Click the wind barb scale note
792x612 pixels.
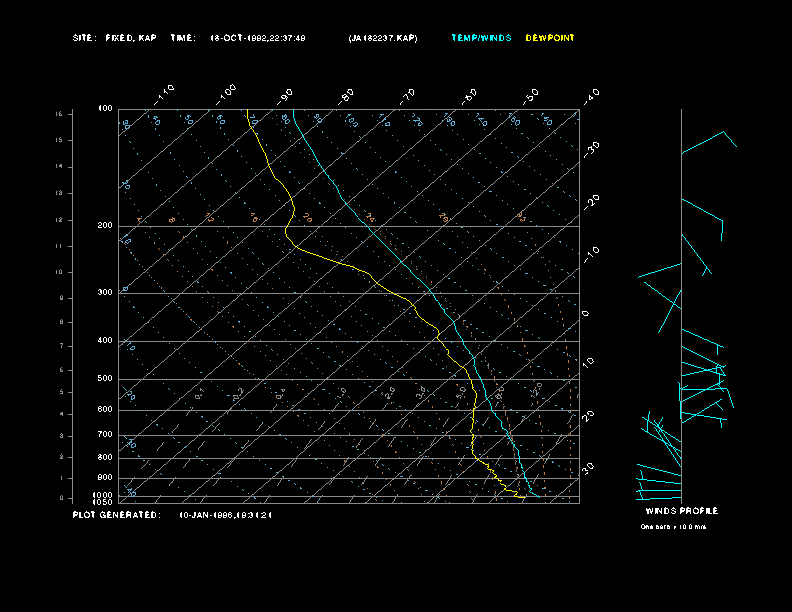pyautogui.click(x=673, y=526)
